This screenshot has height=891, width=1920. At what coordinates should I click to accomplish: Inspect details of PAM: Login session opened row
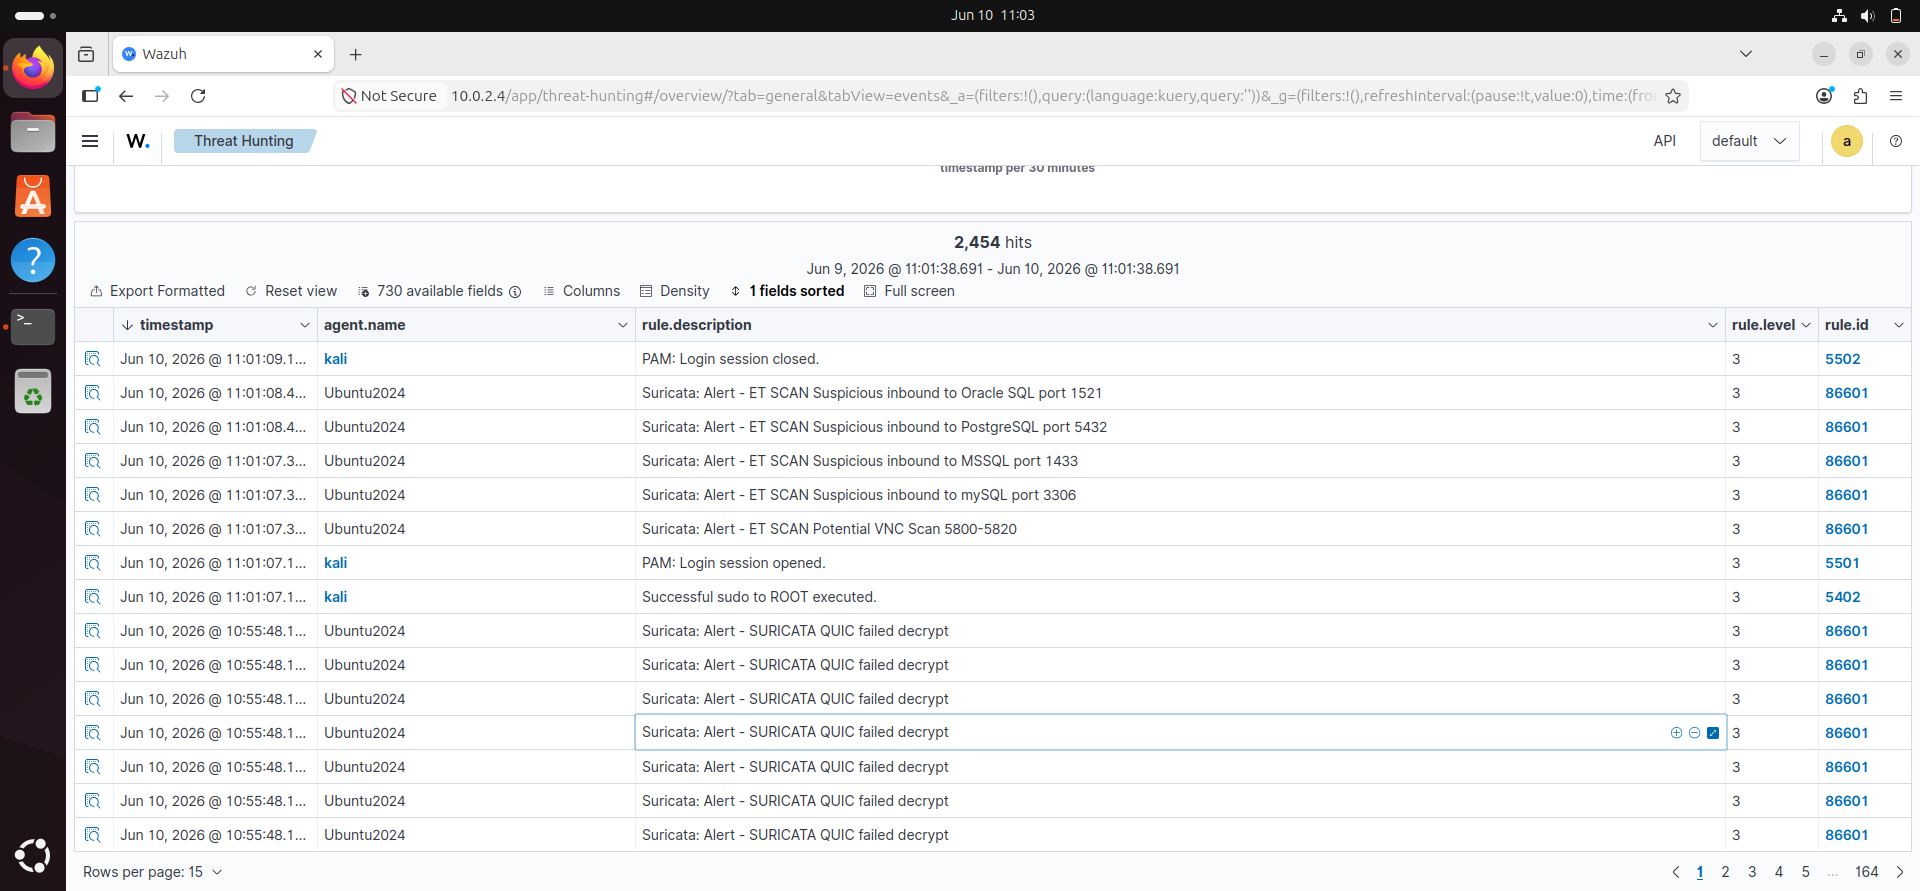pos(93,563)
